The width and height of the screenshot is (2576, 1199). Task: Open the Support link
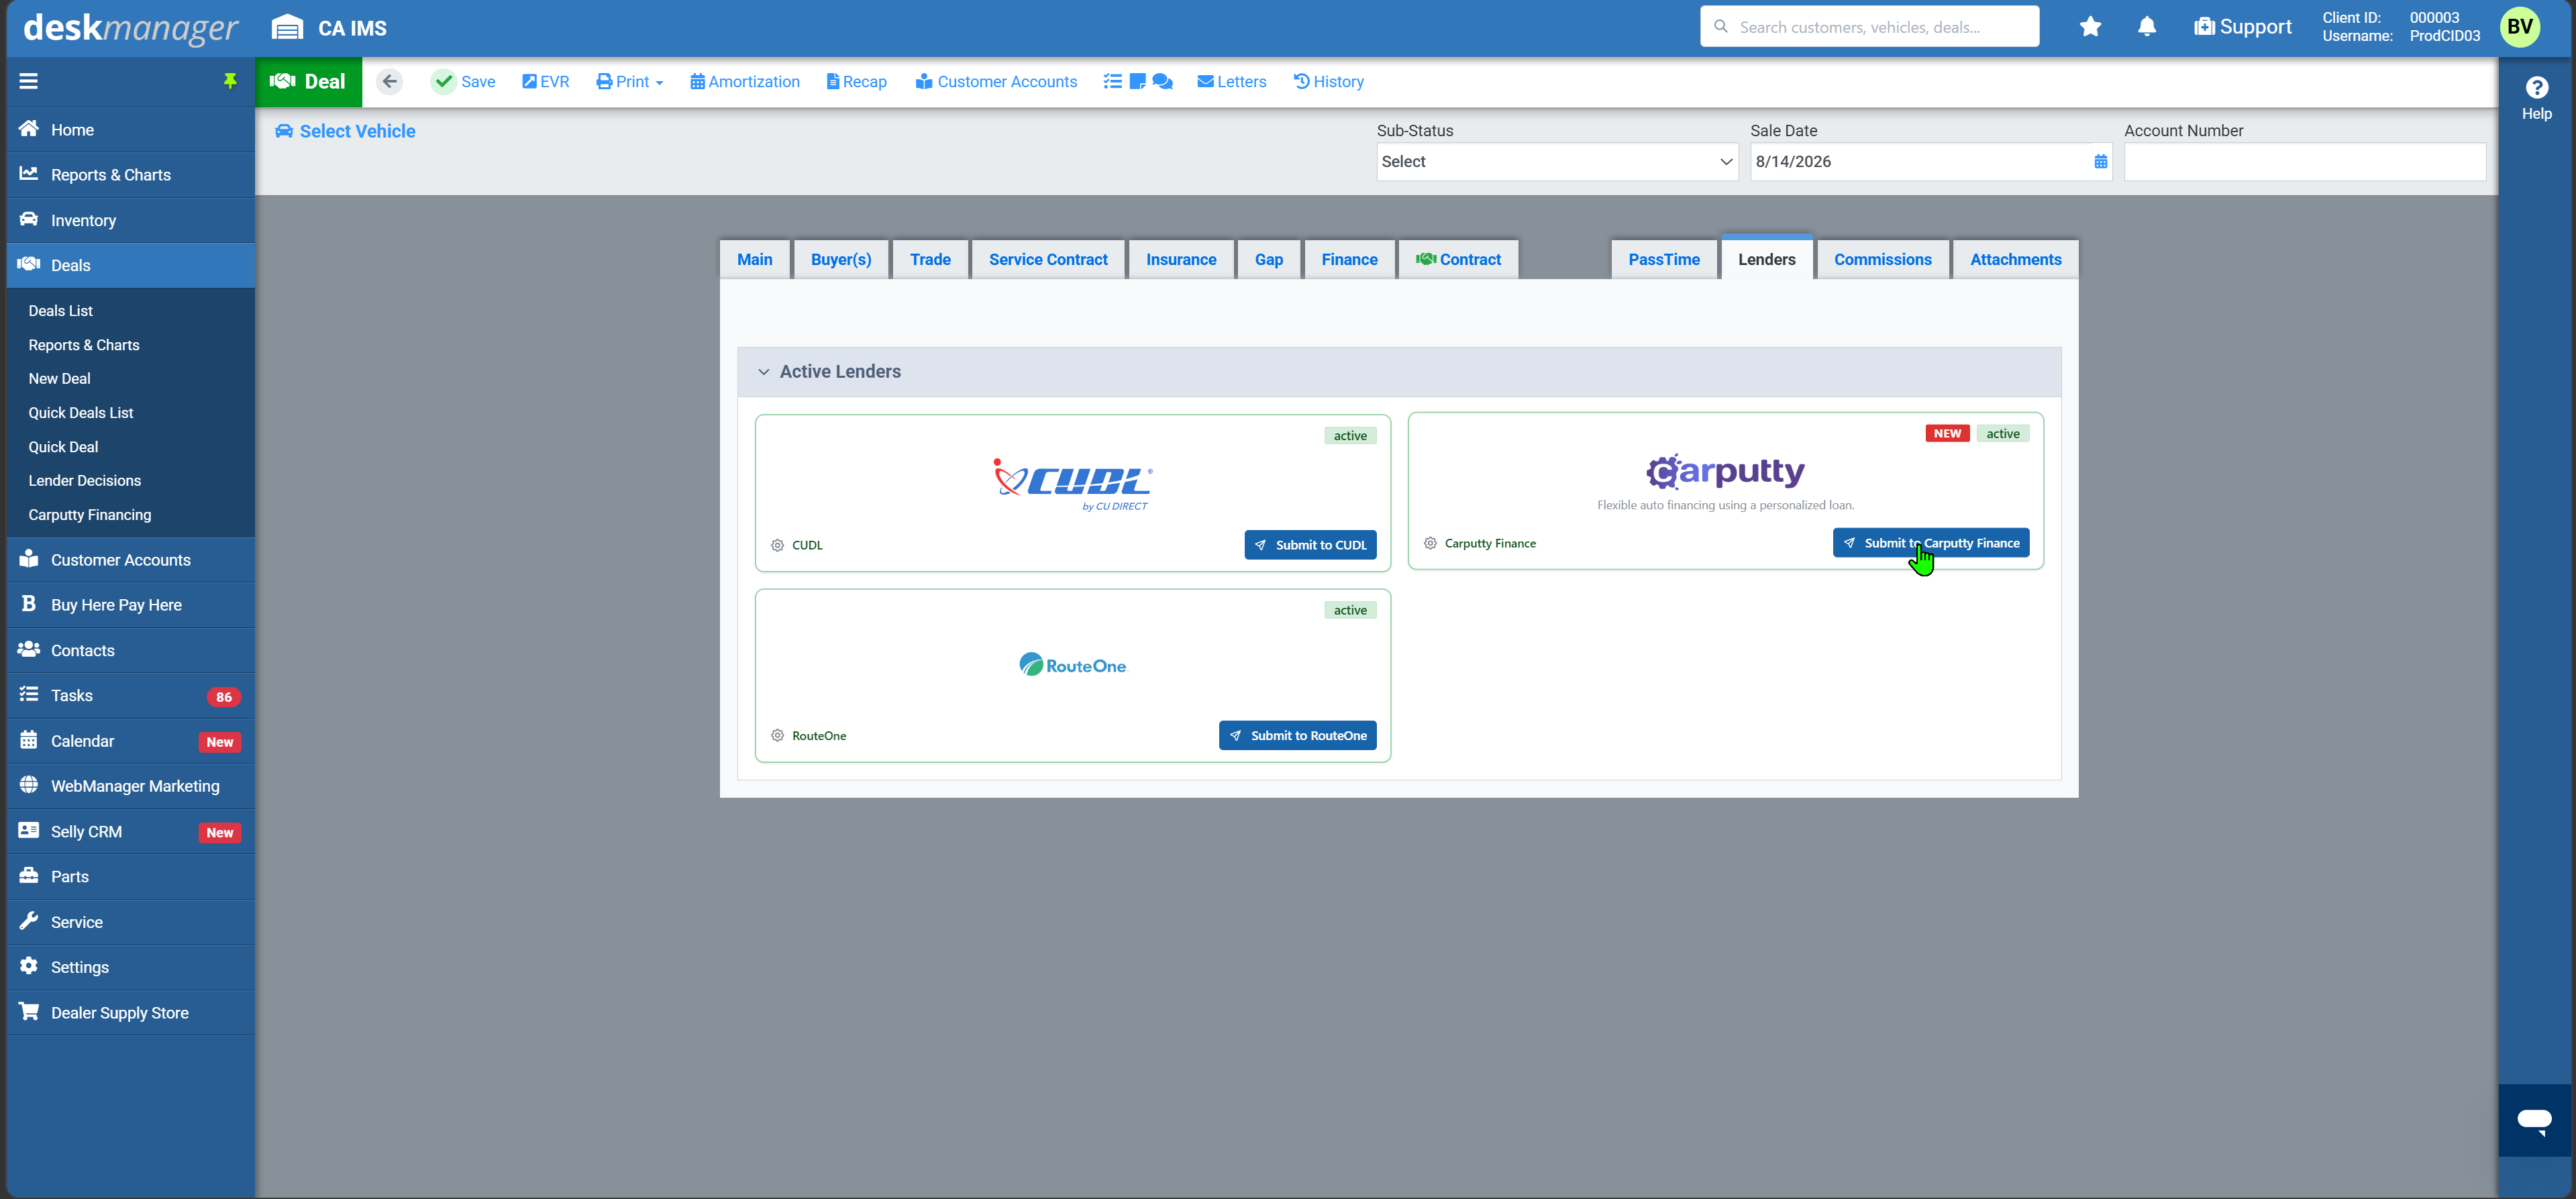coord(2243,27)
